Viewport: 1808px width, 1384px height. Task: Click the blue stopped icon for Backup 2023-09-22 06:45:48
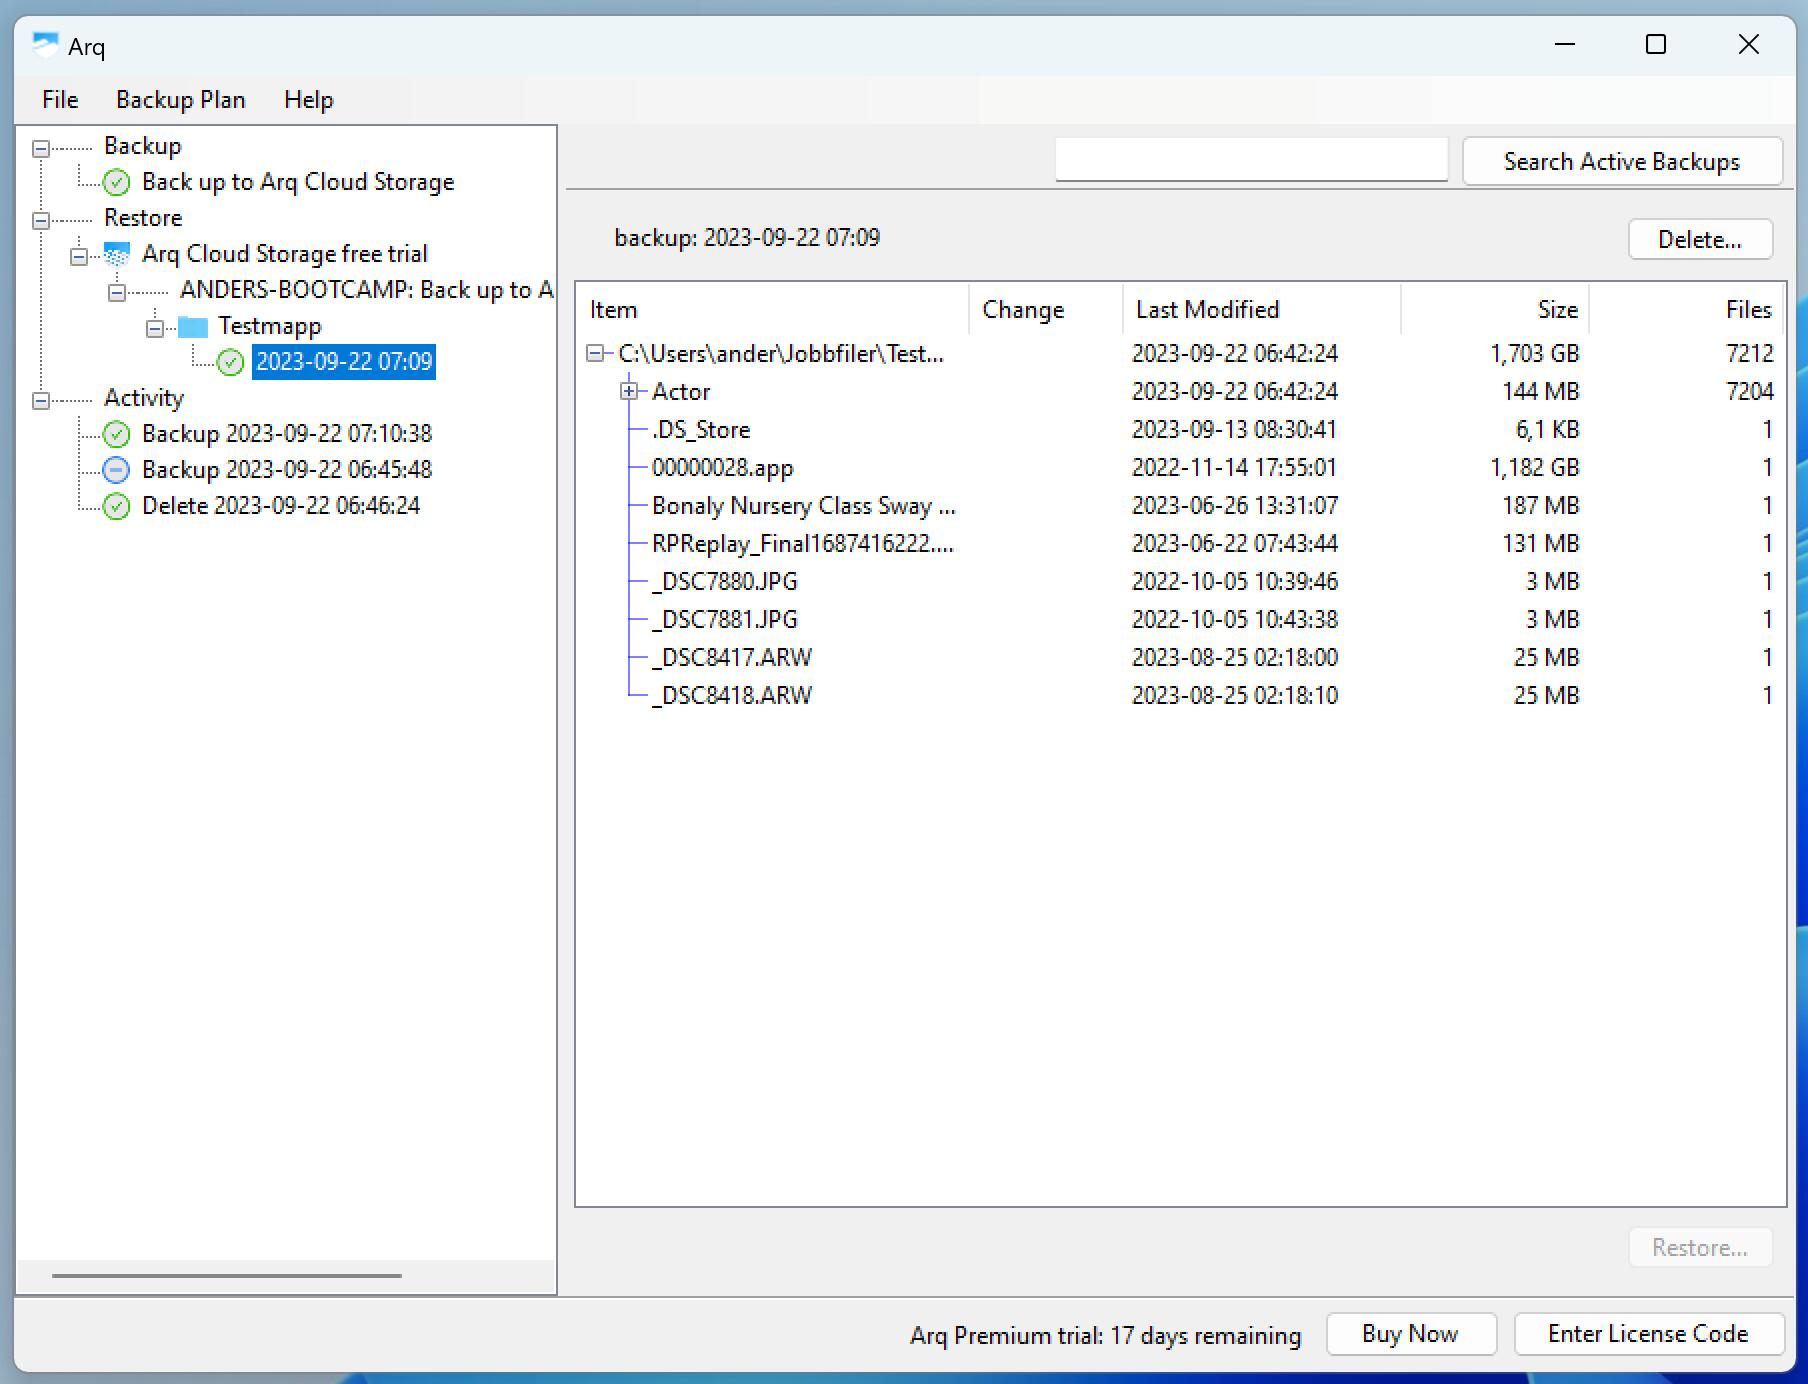coord(115,469)
